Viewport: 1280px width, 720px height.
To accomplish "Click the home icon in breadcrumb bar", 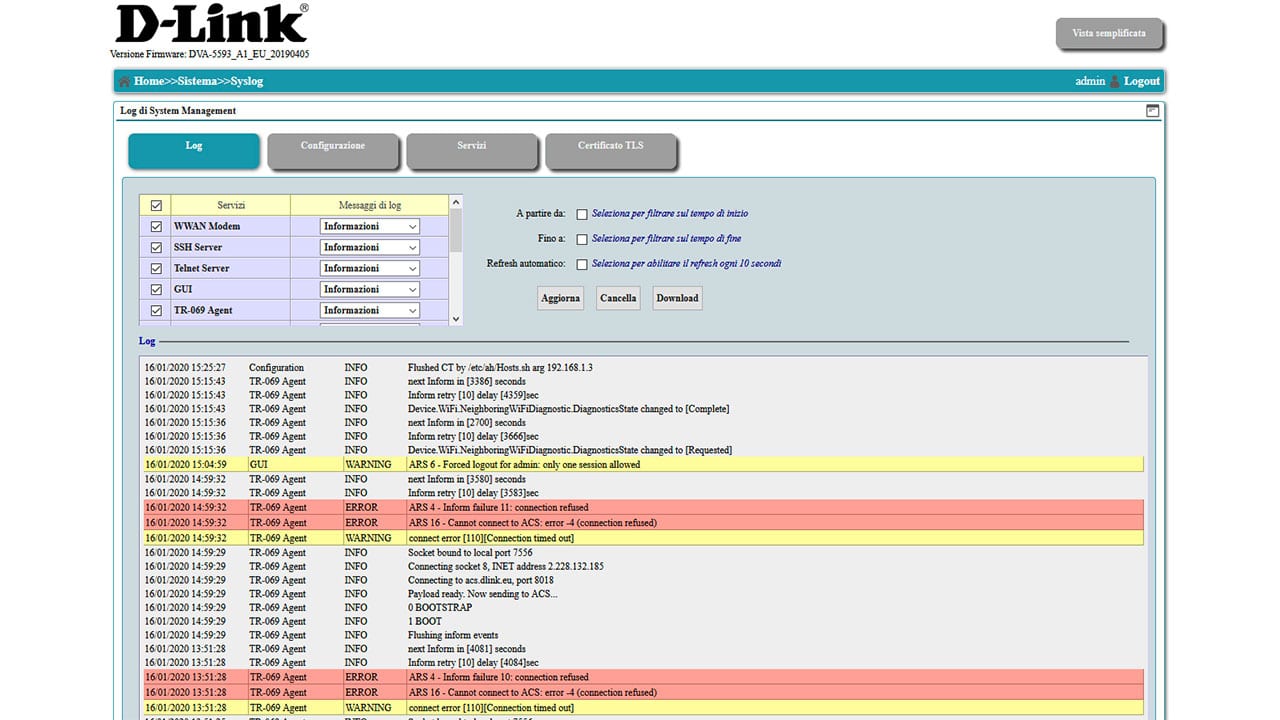I will click(124, 81).
